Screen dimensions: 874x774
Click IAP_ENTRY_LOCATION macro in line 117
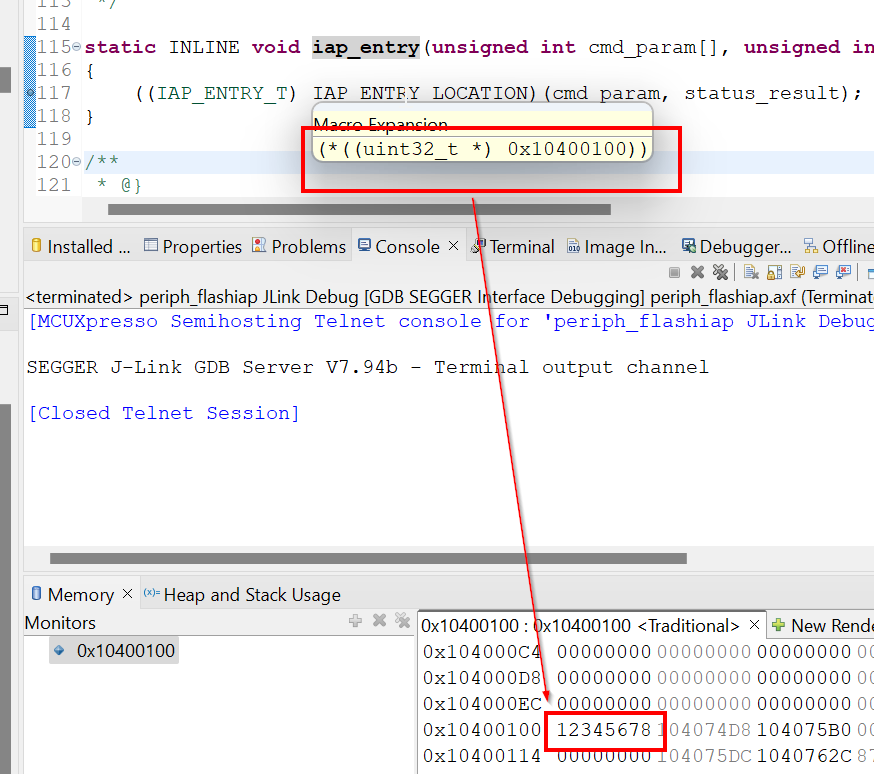pos(420,93)
